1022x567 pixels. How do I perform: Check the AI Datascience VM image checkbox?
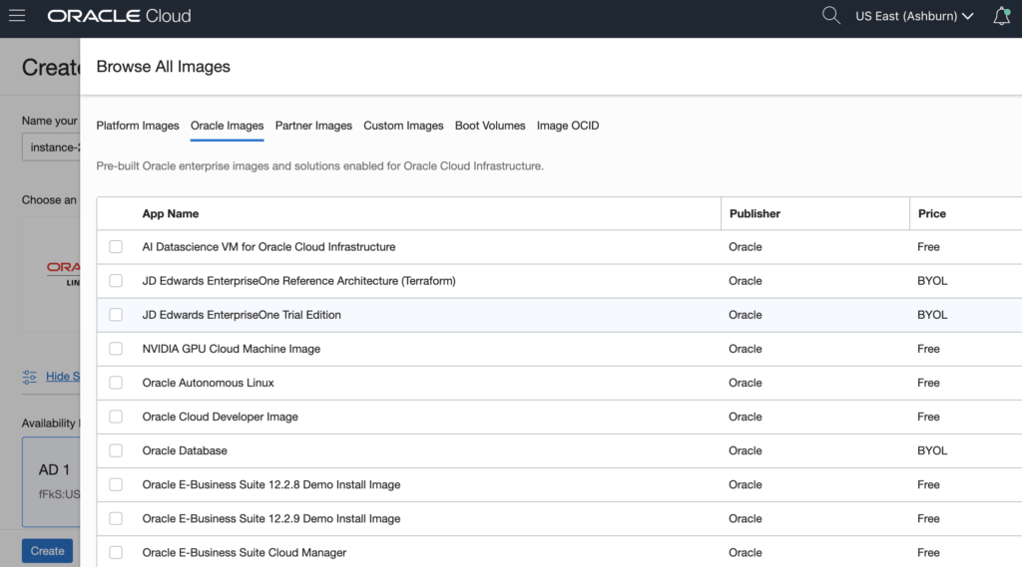[x=116, y=247]
